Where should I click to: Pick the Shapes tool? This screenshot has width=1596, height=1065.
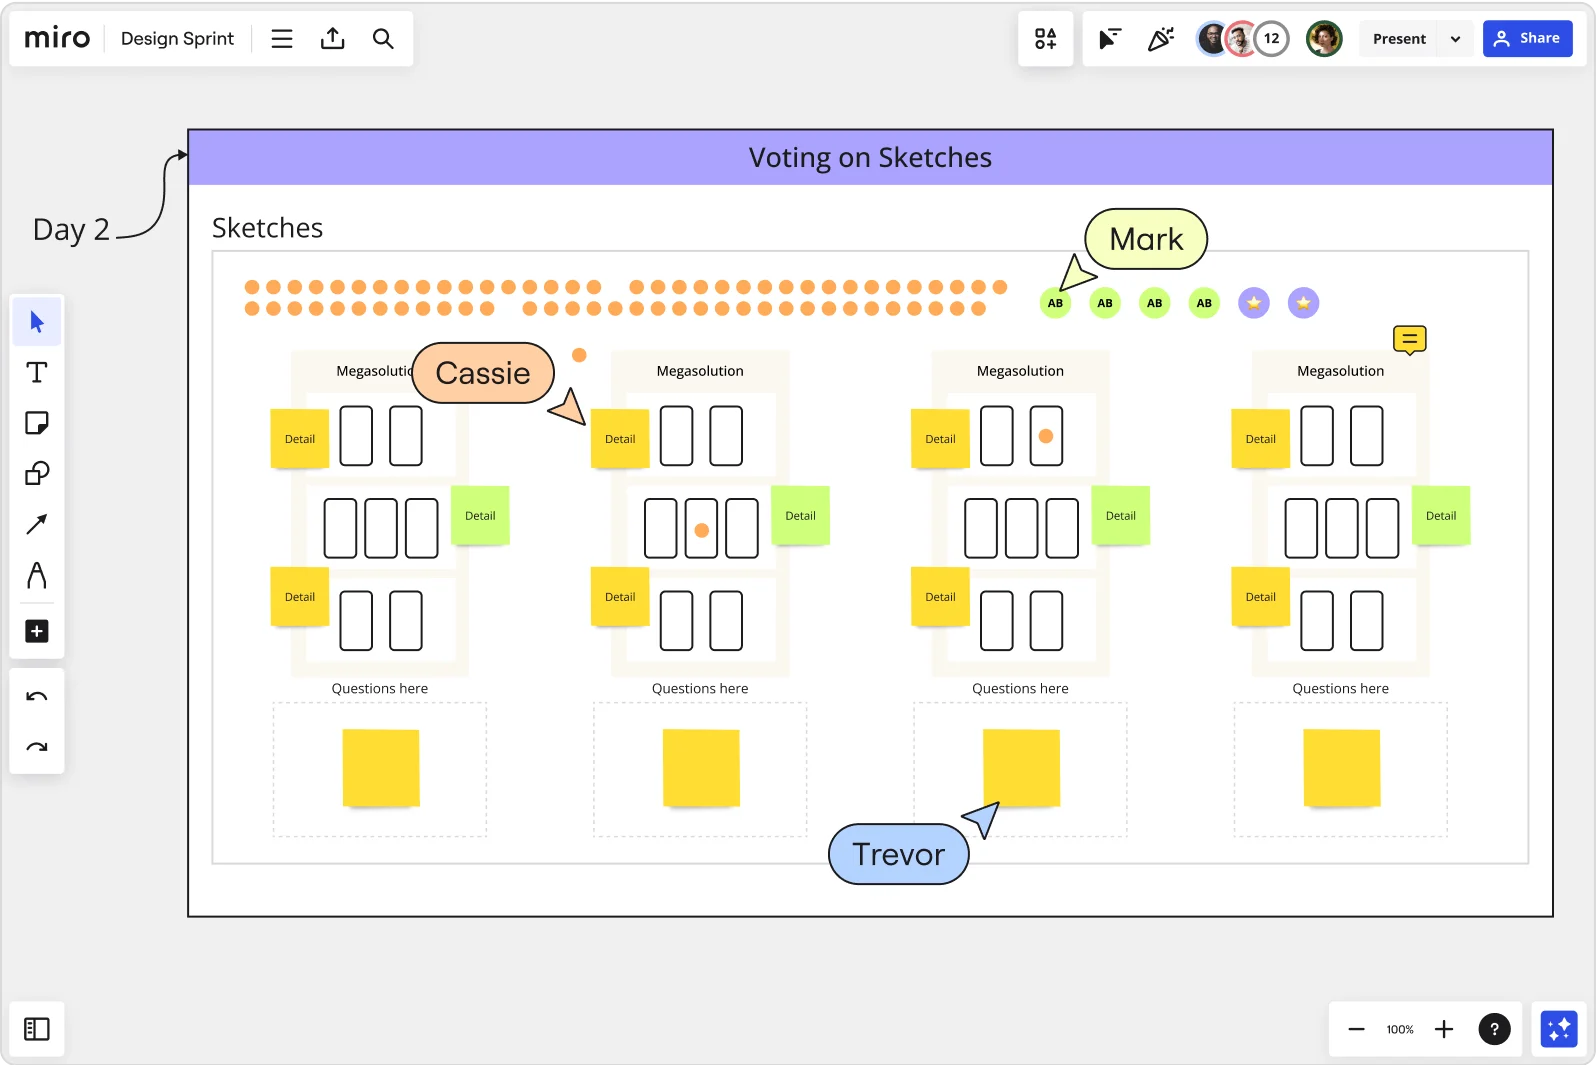37,473
